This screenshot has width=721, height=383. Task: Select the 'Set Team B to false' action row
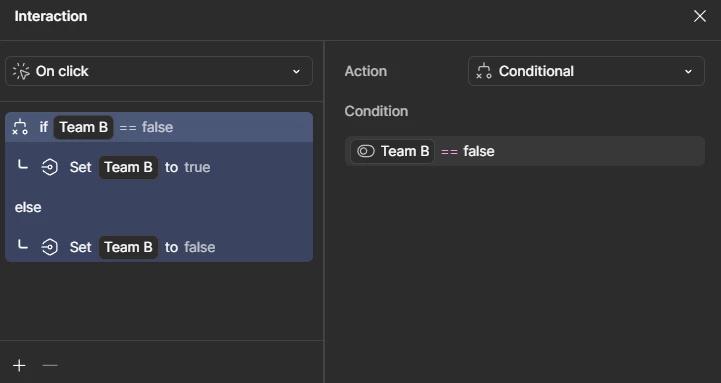point(159,247)
